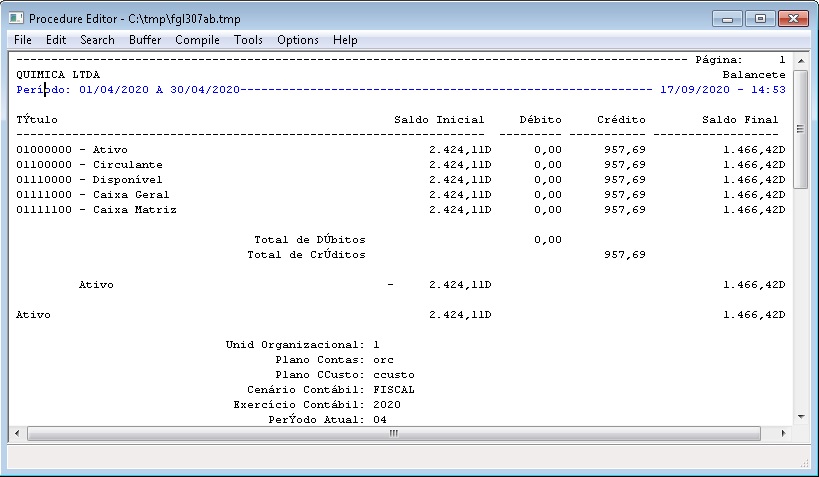This screenshot has width=819, height=477.
Task: Click the '01100000 - Circulante' row
Action: click(x=401, y=165)
